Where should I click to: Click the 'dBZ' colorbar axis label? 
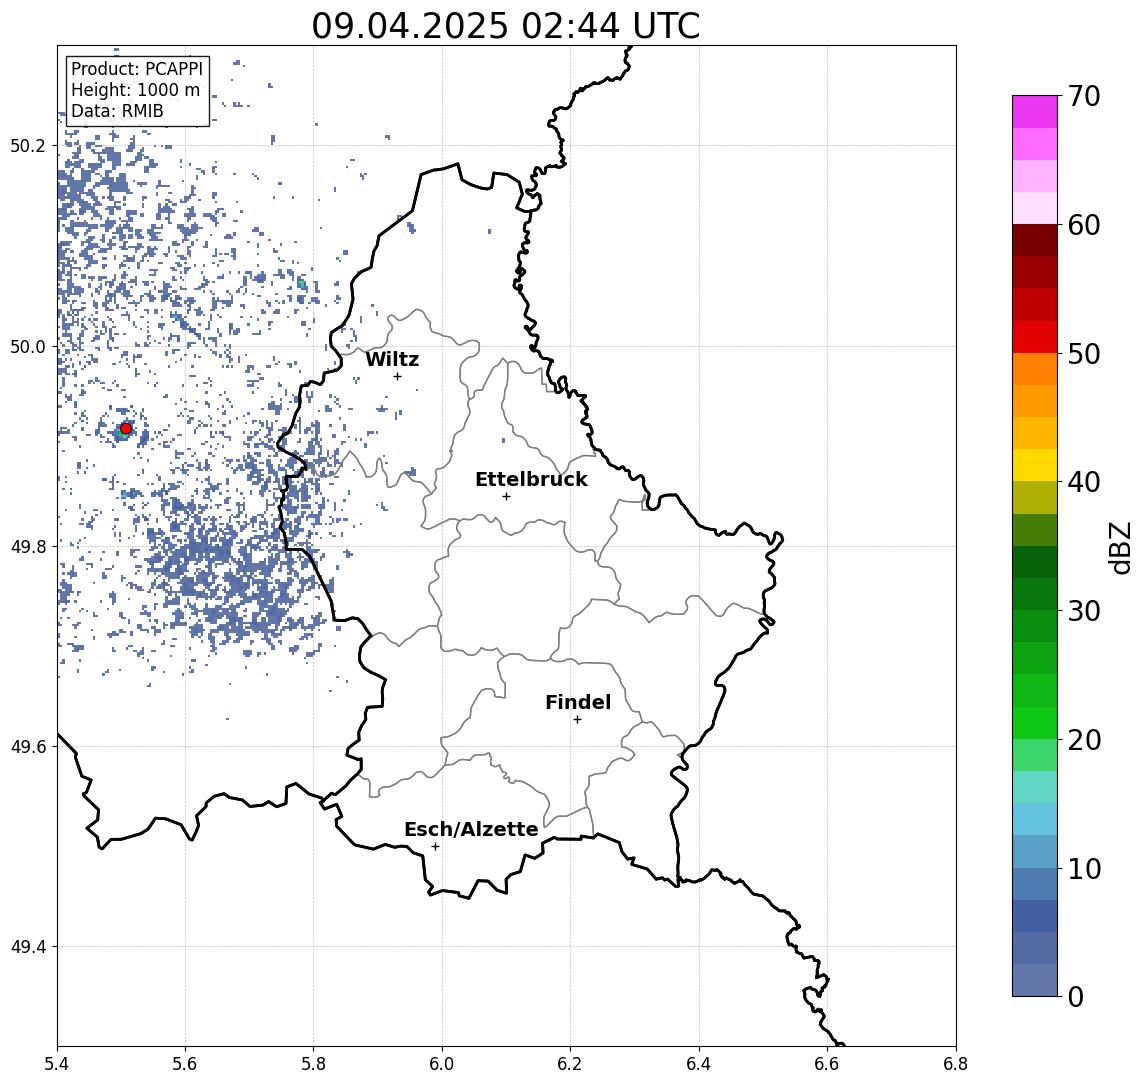click(x=1120, y=548)
